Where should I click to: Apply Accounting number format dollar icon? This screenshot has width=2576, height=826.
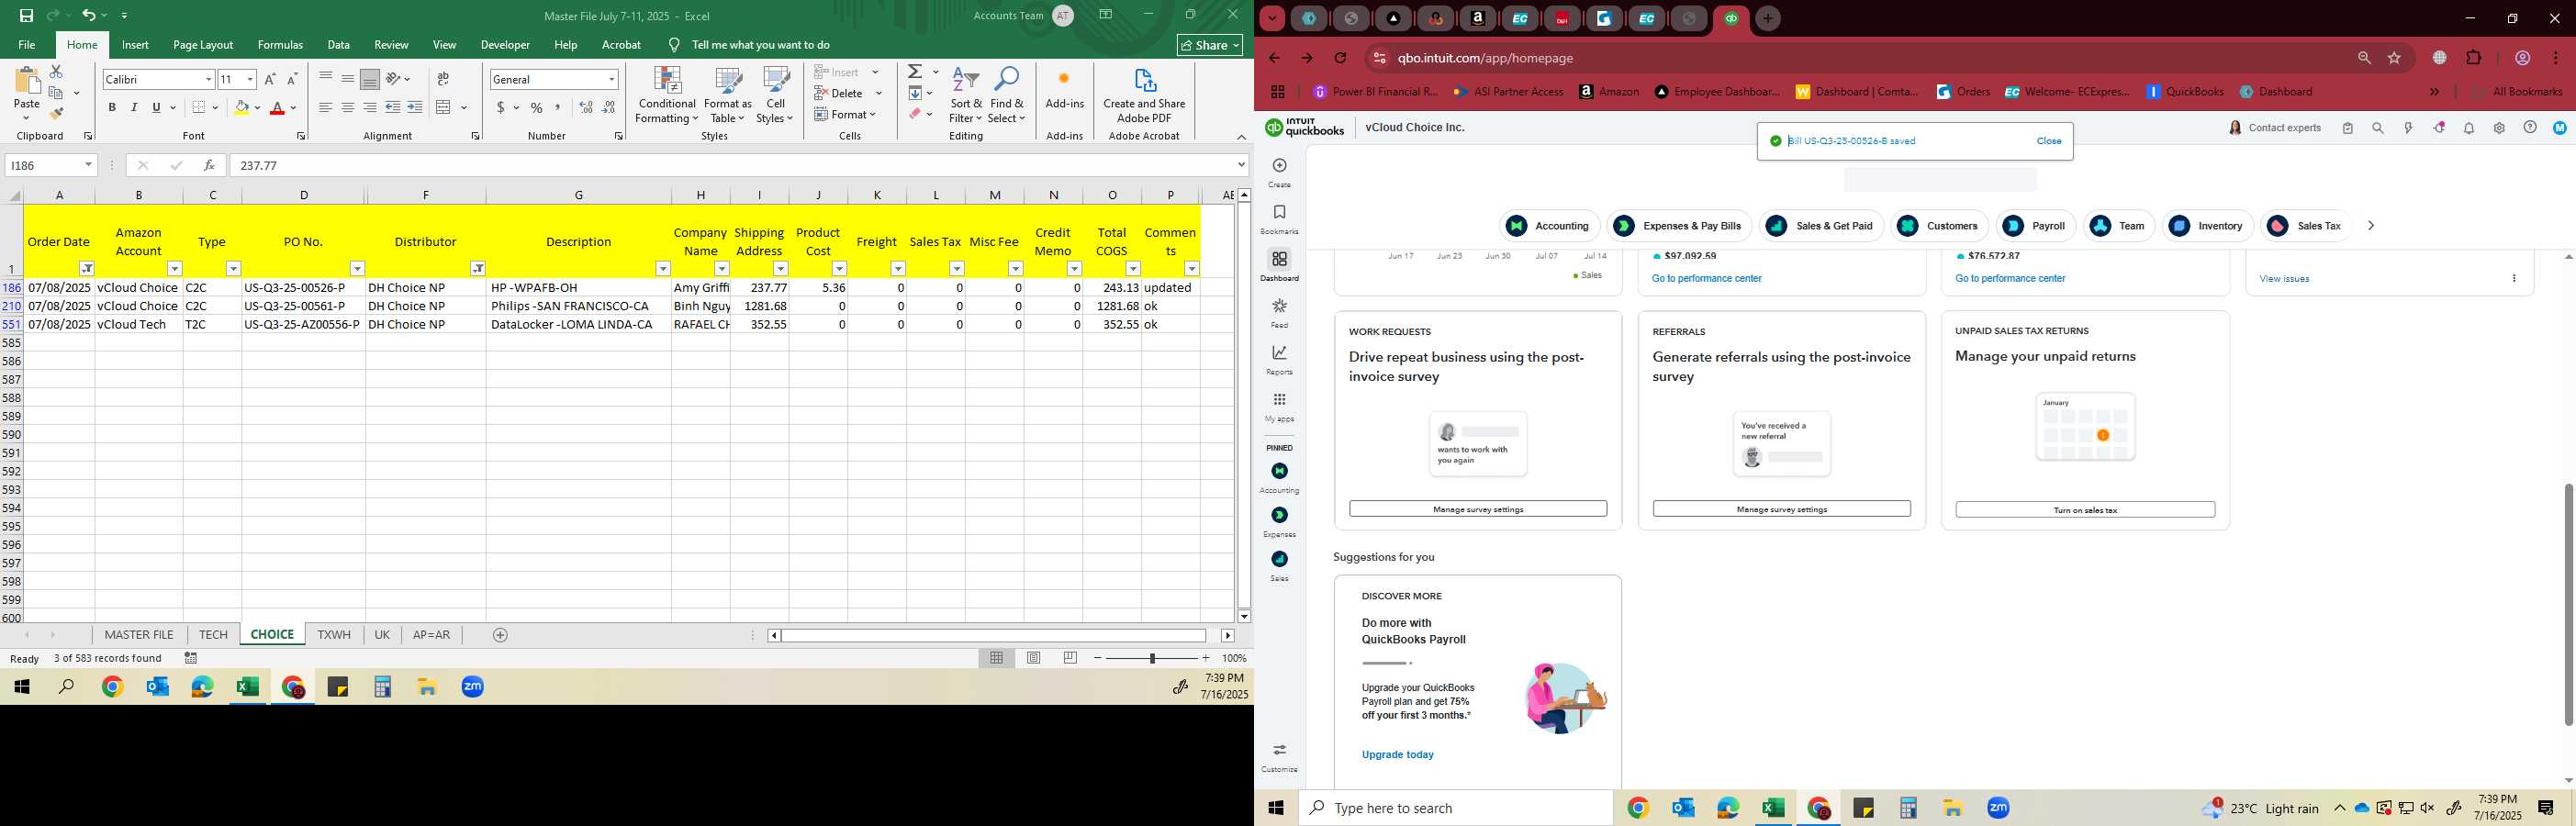pyautogui.click(x=500, y=108)
